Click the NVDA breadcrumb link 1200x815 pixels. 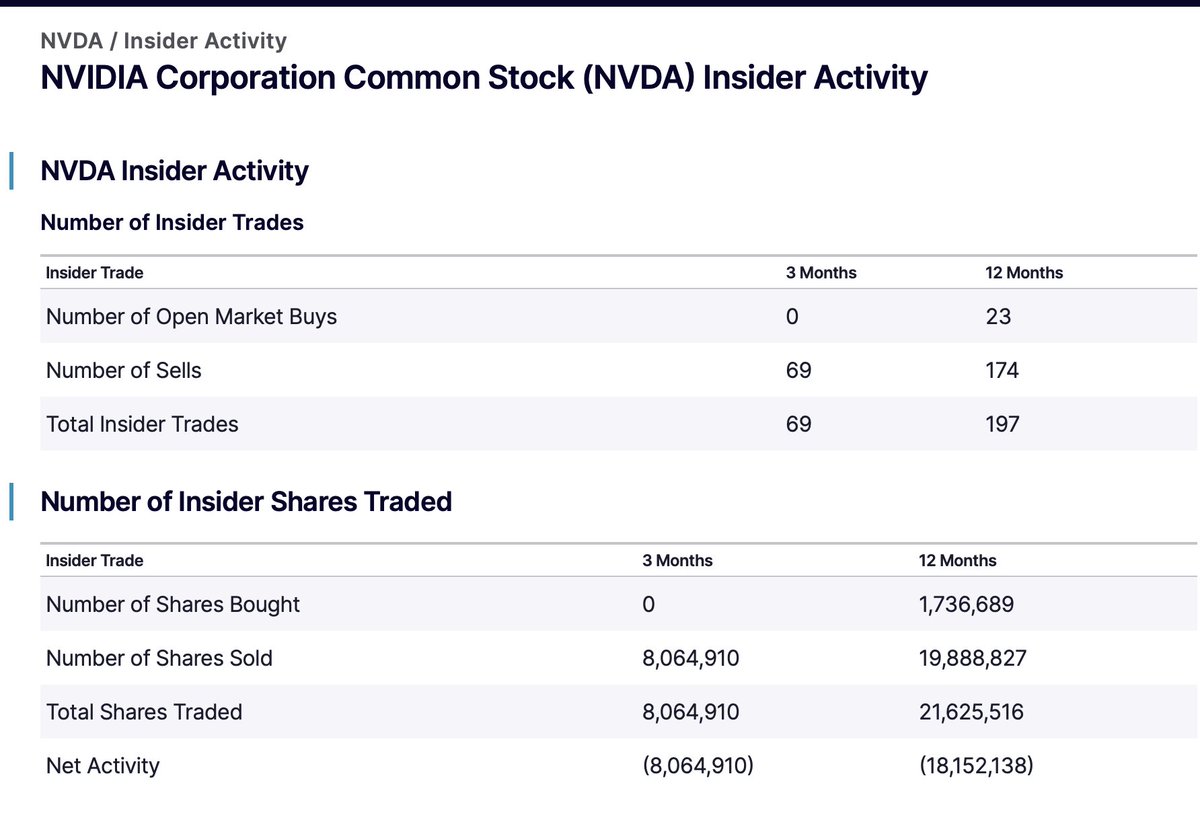coord(73,41)
